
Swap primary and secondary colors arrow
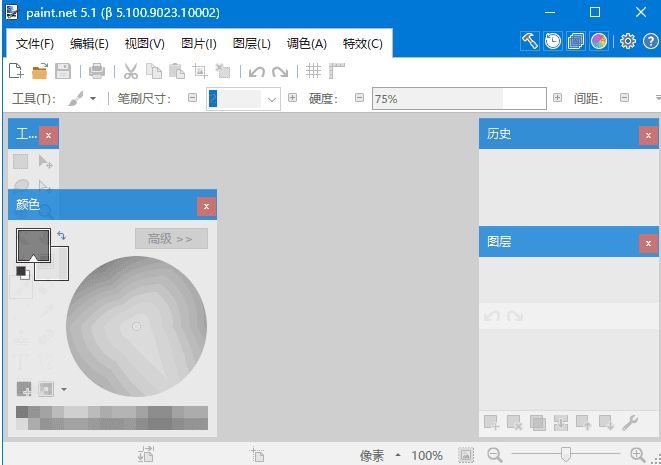tap(62, 235)
